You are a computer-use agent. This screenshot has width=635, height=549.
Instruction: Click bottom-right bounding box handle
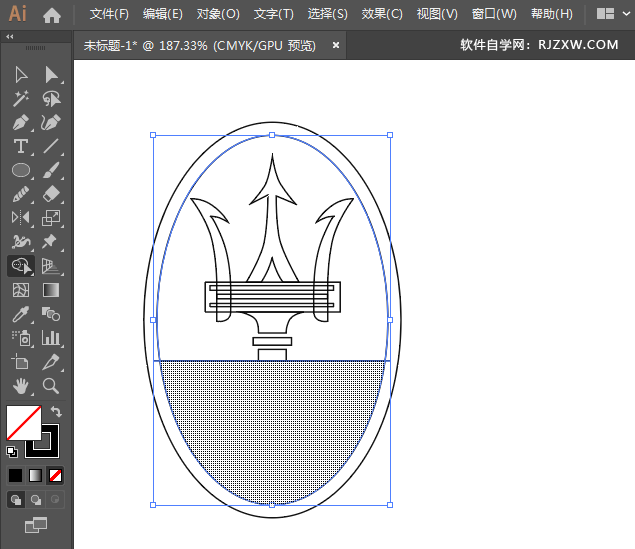(x=390, y=505)
